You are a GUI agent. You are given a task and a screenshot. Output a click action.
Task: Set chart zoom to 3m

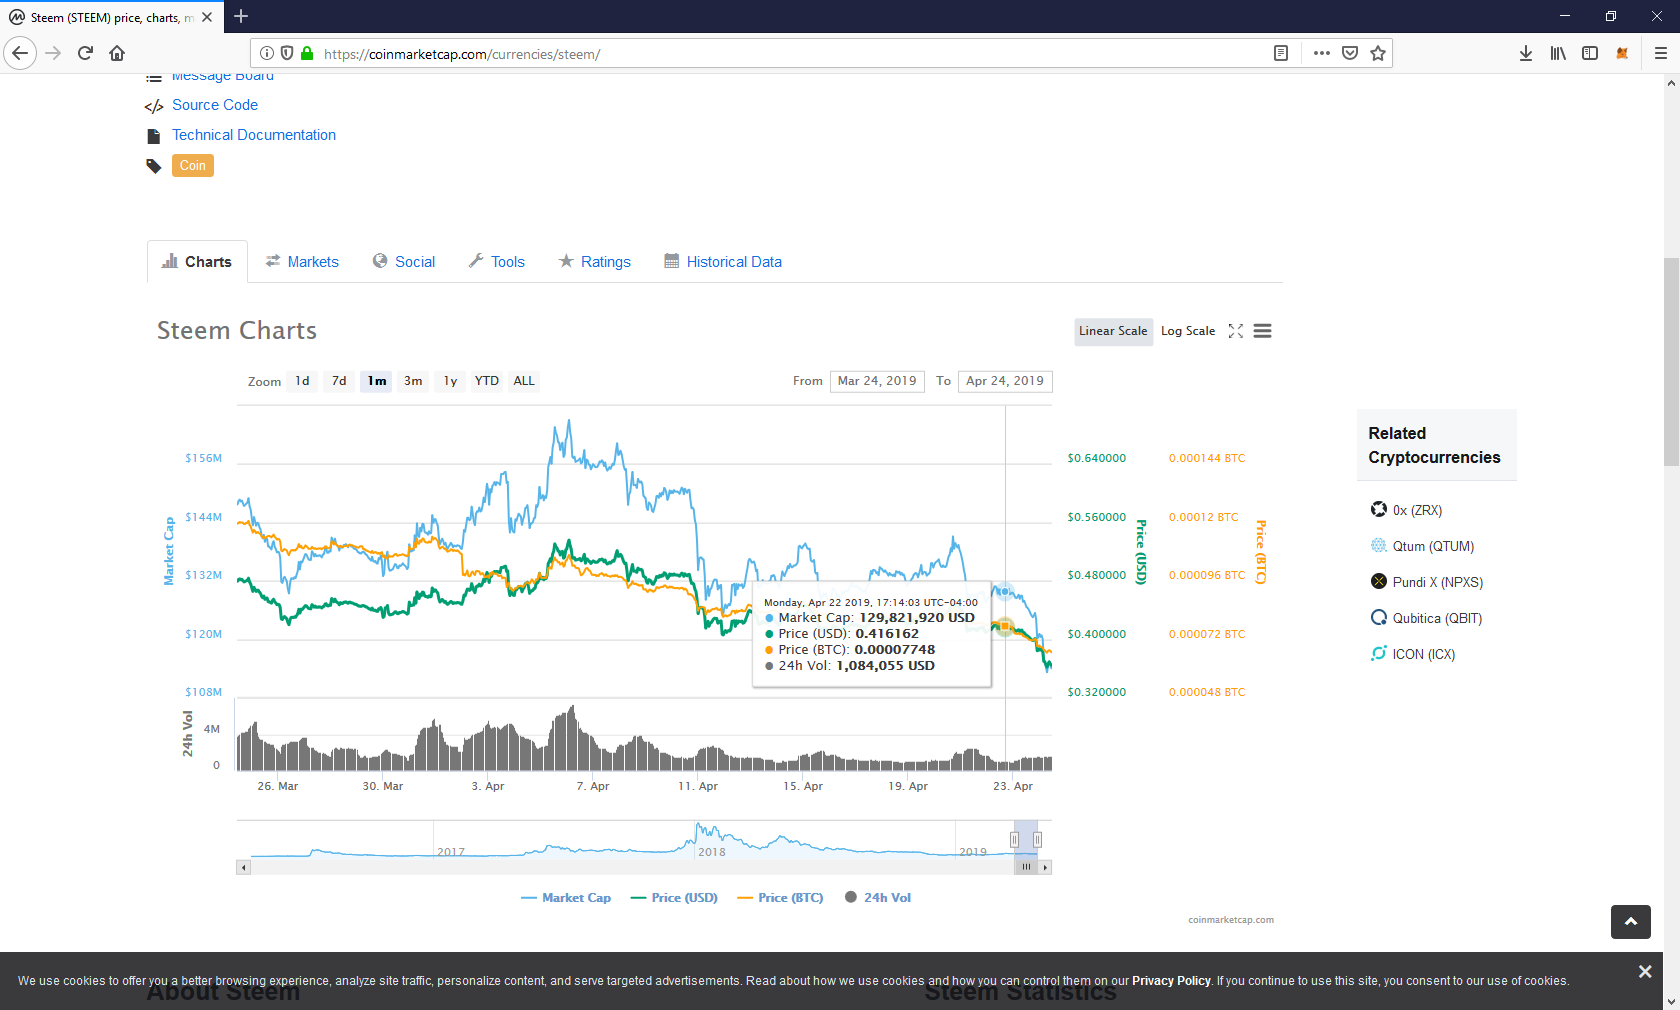point(413,381)
